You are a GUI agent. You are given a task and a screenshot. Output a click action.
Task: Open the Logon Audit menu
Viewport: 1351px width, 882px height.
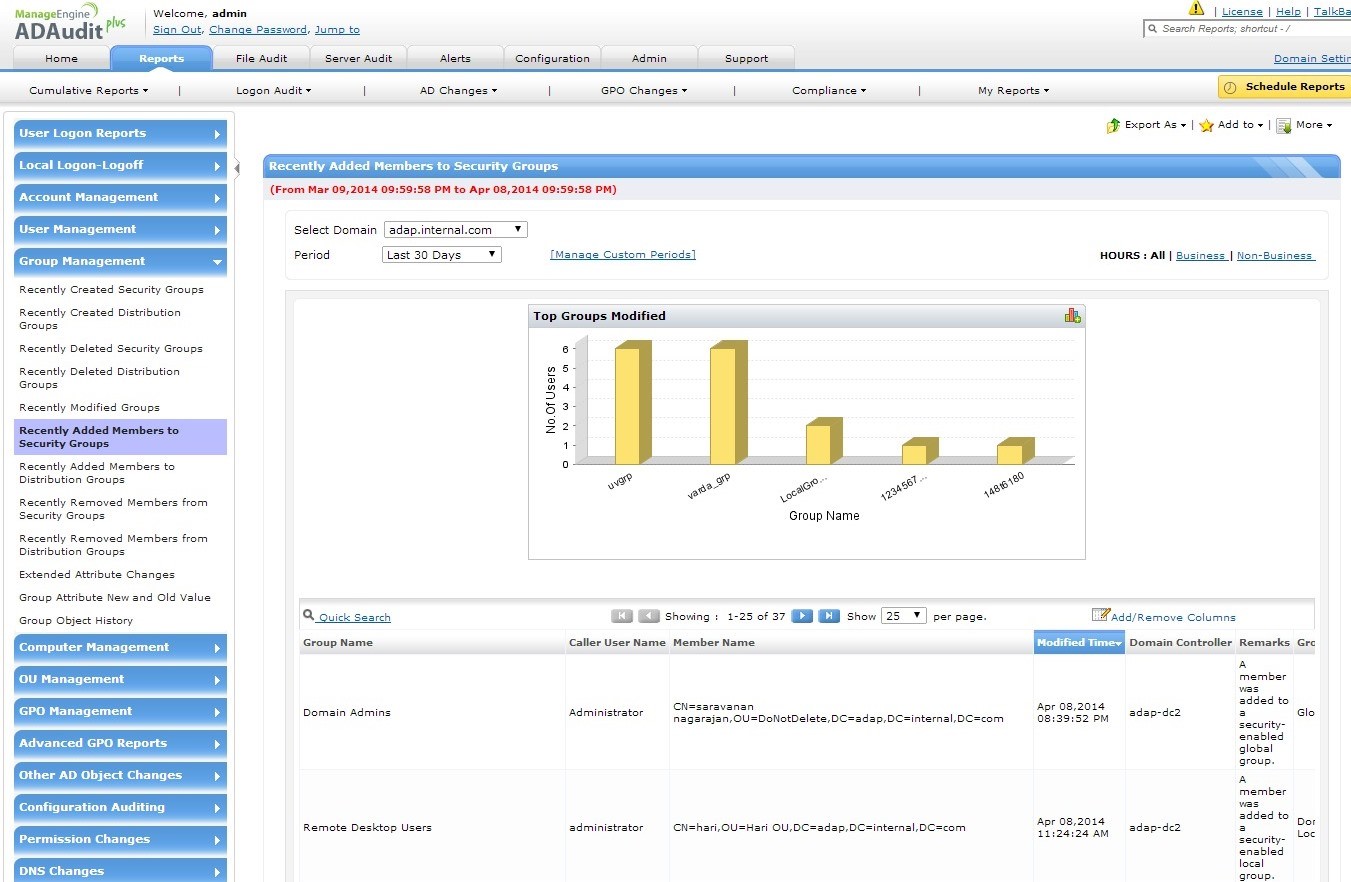273,91
